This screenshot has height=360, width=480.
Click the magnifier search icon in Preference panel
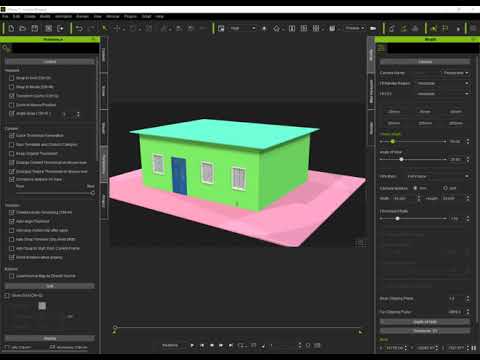point(6,48)
